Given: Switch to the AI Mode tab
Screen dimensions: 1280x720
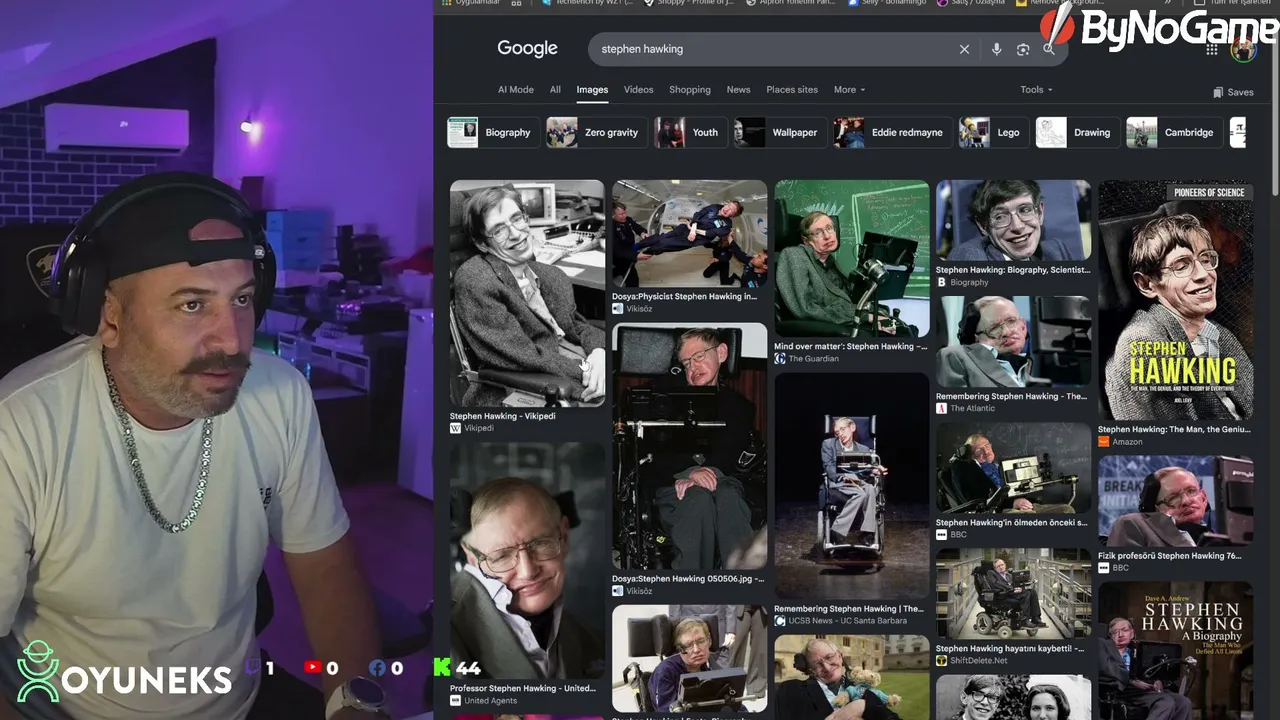Looking at the screenshot, I should (x=516, y=90).
